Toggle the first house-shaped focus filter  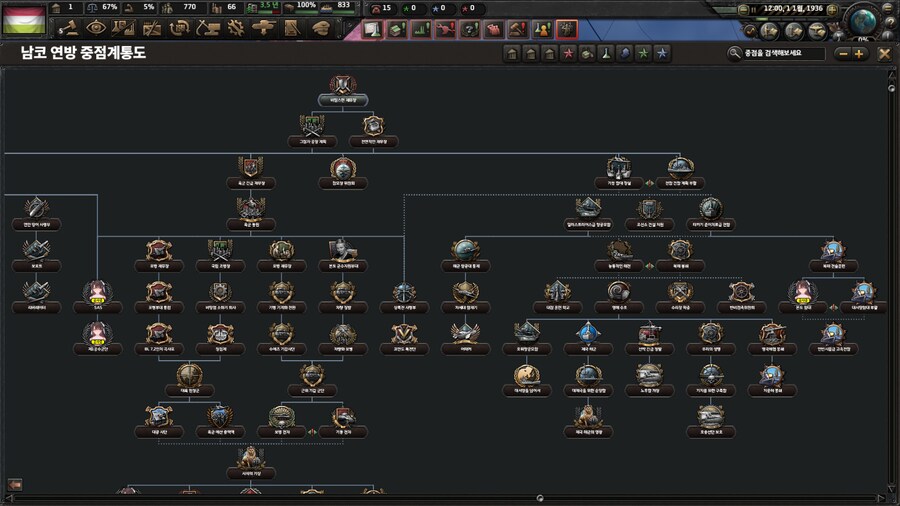tap(513, 53)
